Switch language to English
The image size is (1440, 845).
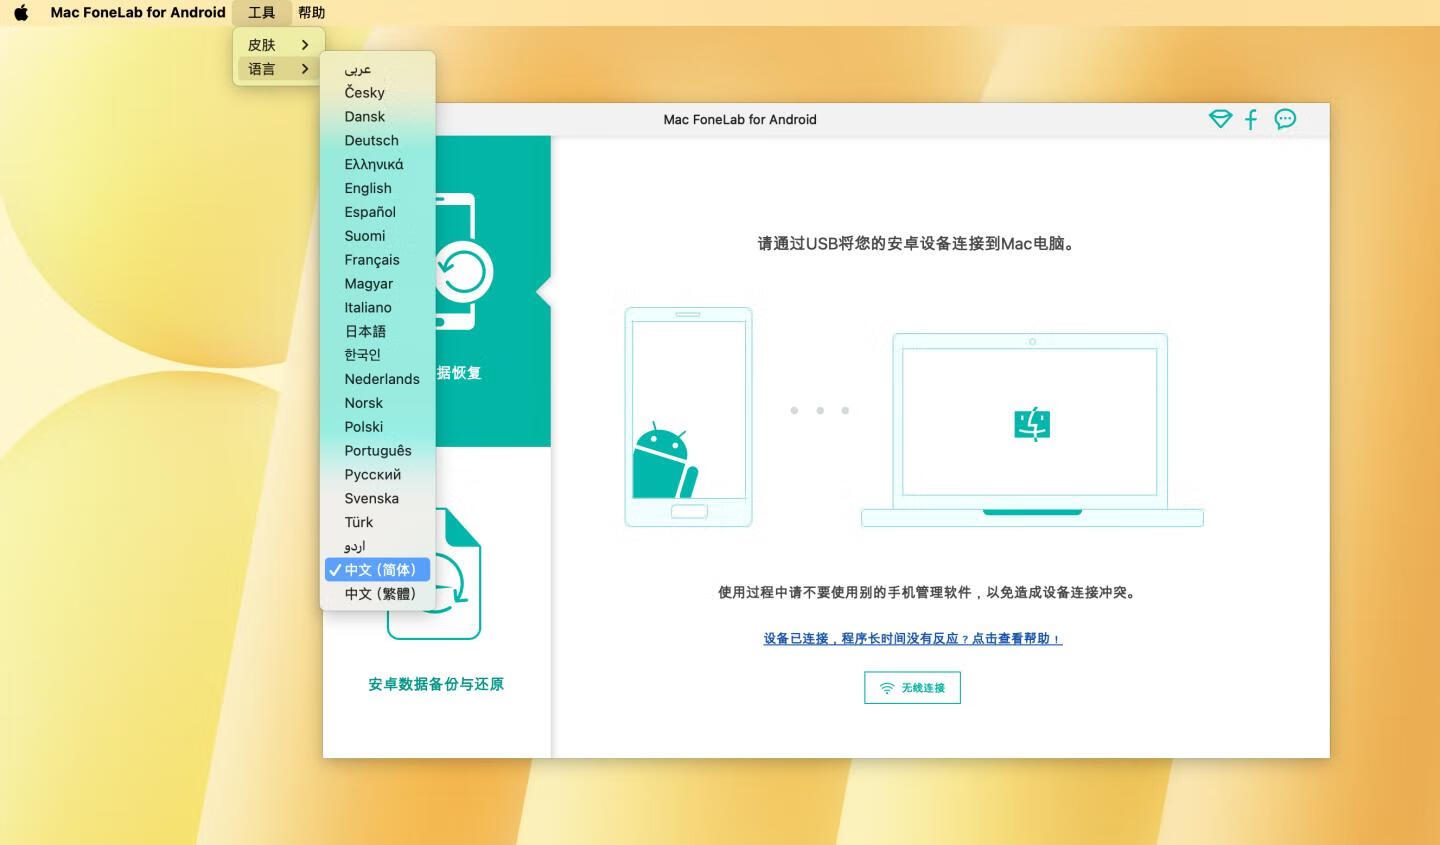[368, 188]
